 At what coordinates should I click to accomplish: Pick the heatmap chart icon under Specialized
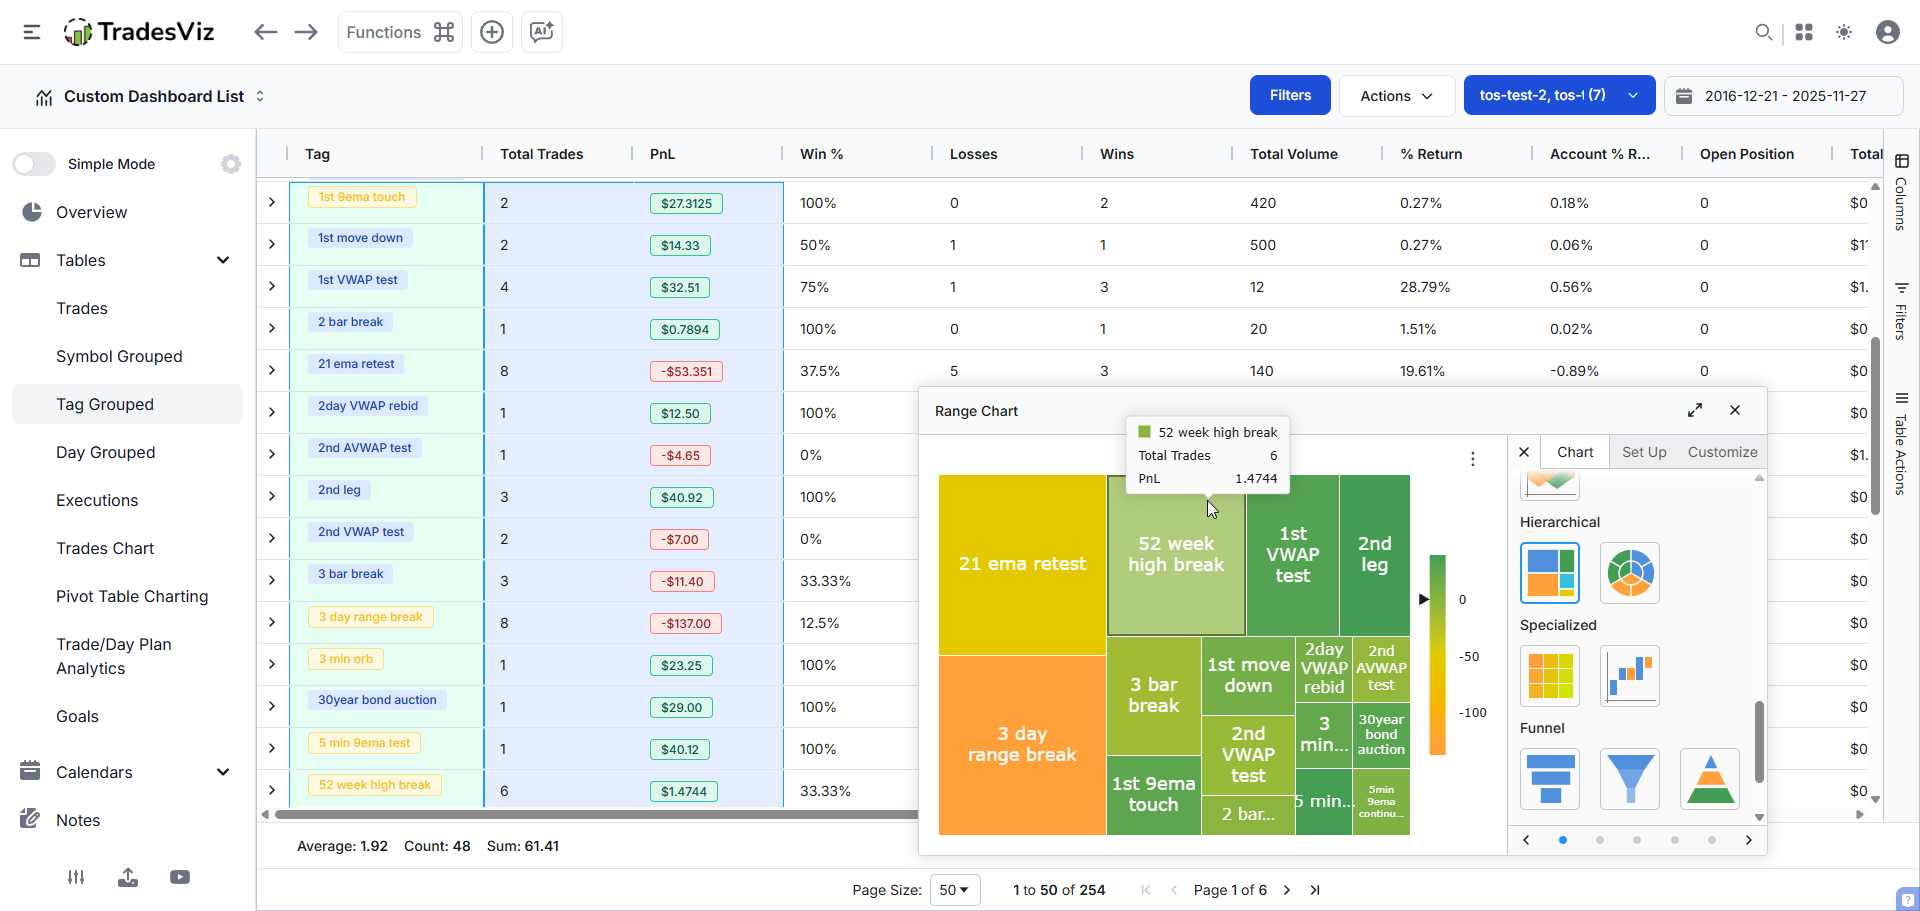(1549, 676)
